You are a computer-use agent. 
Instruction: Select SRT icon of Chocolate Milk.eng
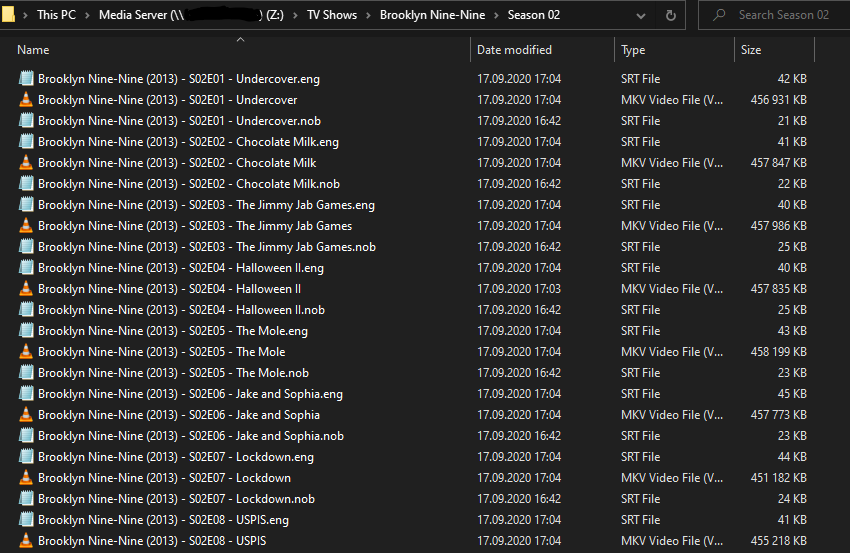pyautogui.click(x=25, y=142)
